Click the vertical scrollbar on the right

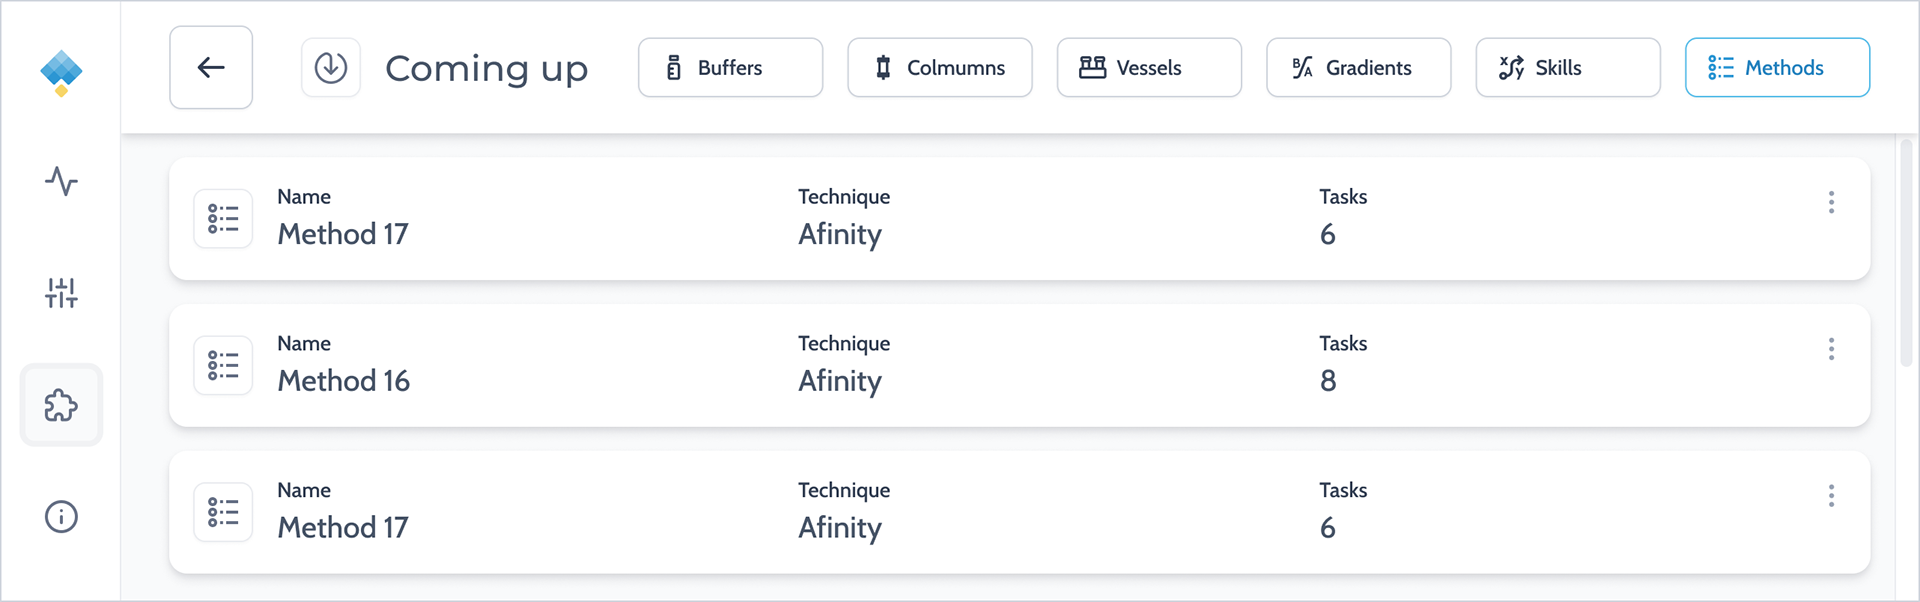1906,252
